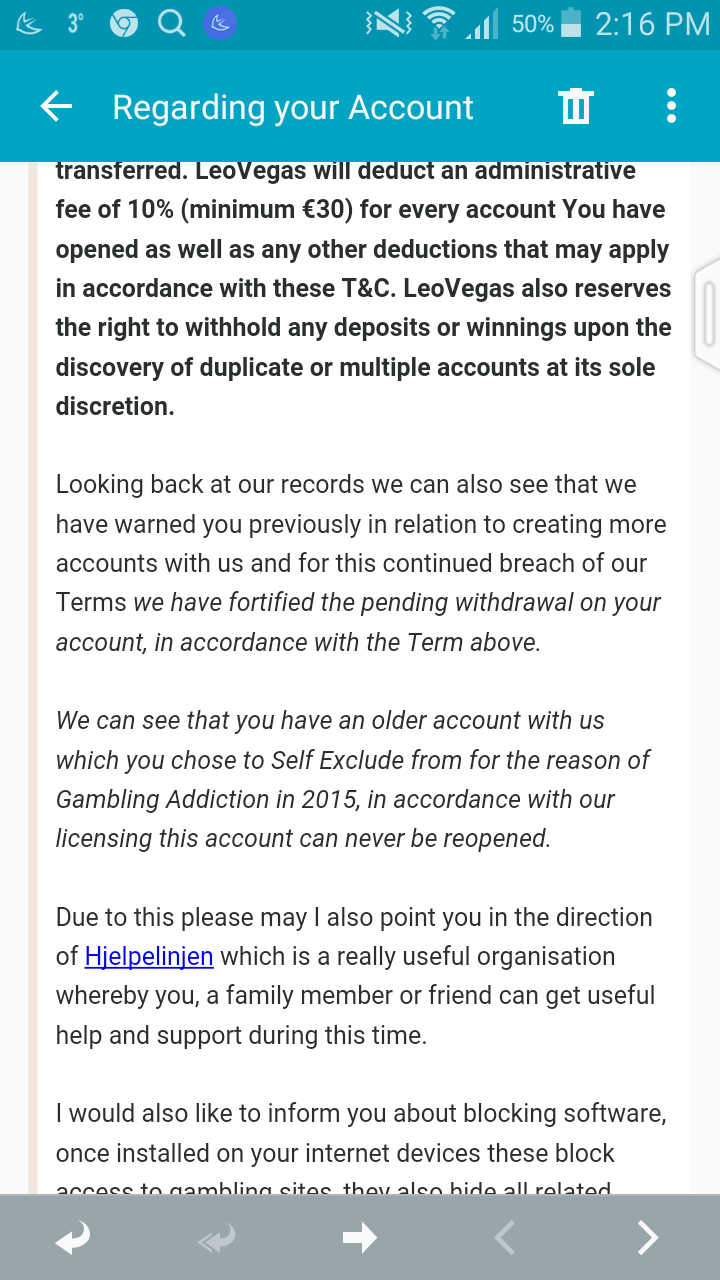Open the three-dot overflow menu
Image resolution: width=720 pixels, height=1280 pixels.
[671, 106]
